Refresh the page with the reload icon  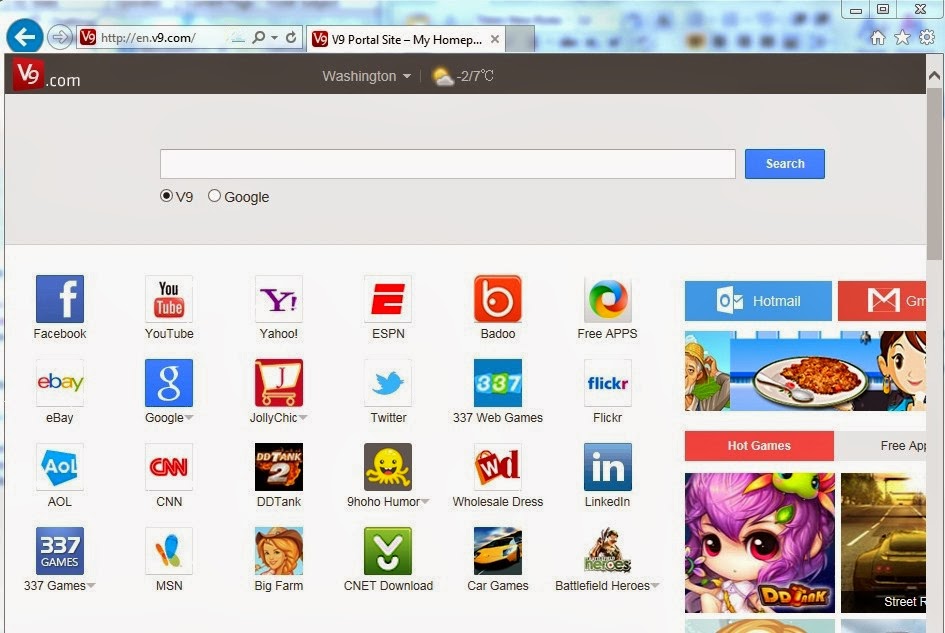[291, 37]
